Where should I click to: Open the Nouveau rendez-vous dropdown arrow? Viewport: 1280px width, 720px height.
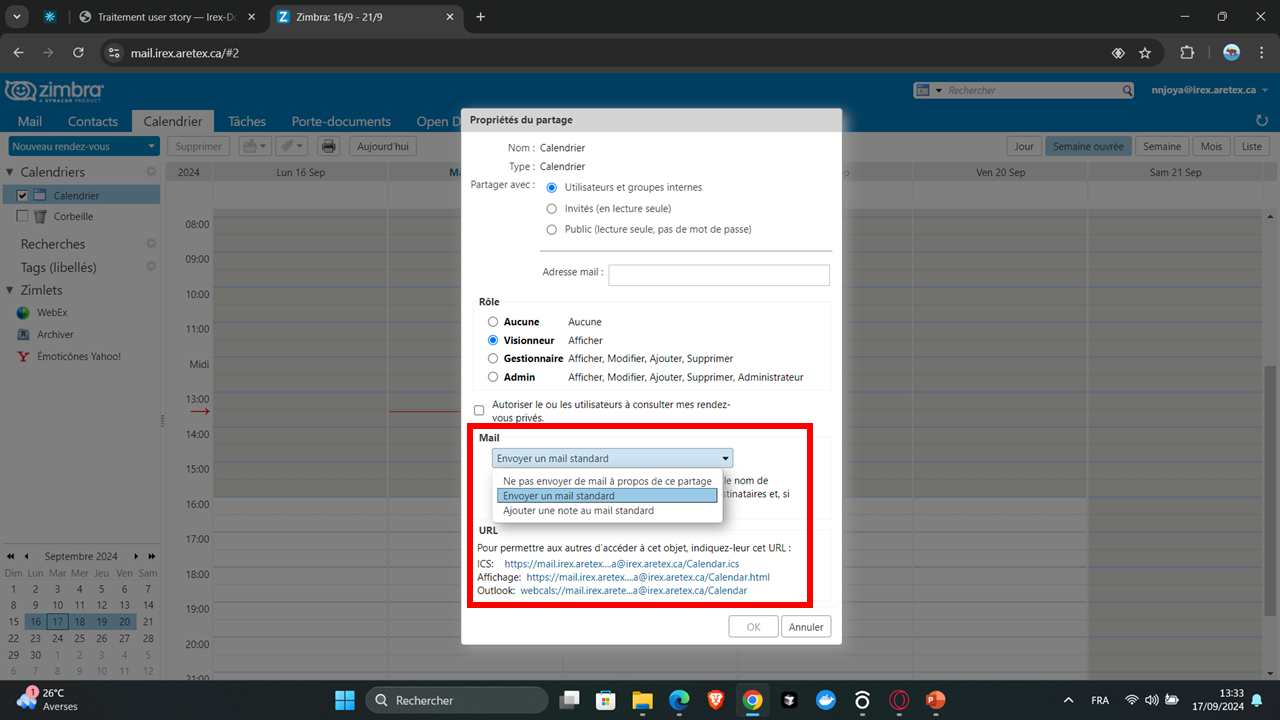(151, 146)
